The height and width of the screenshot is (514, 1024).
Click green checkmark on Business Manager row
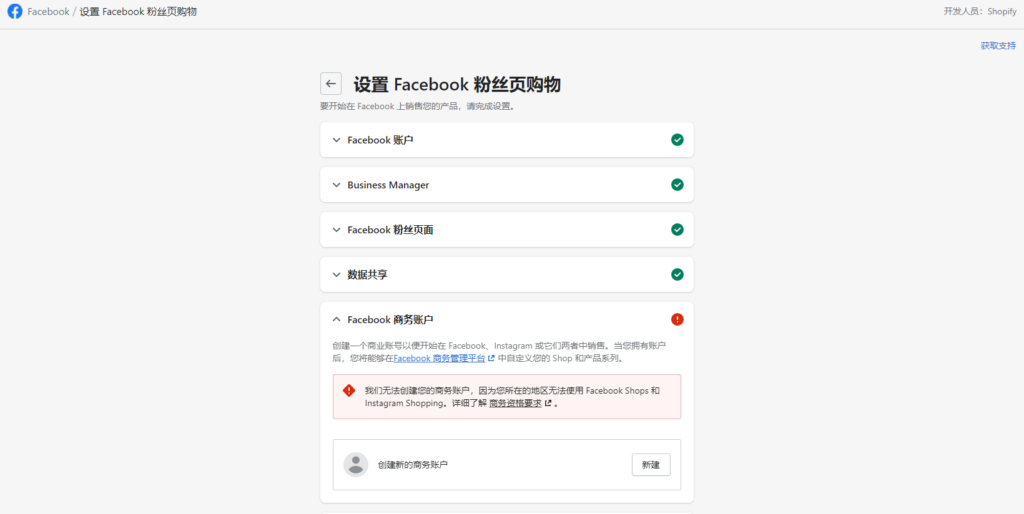[x=677, y=185]
